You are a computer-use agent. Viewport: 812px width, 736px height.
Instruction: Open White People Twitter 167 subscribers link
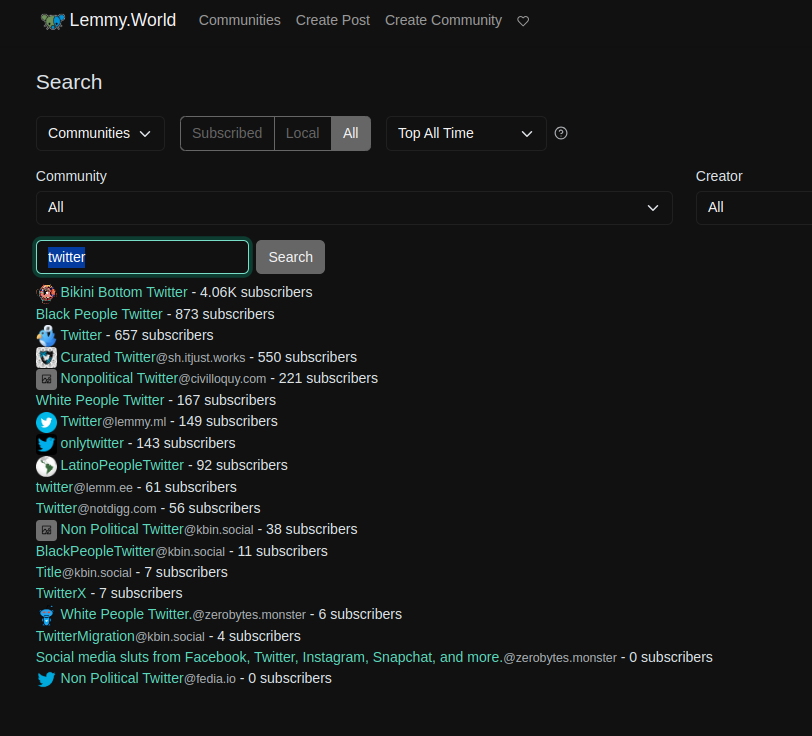point(100,400)
